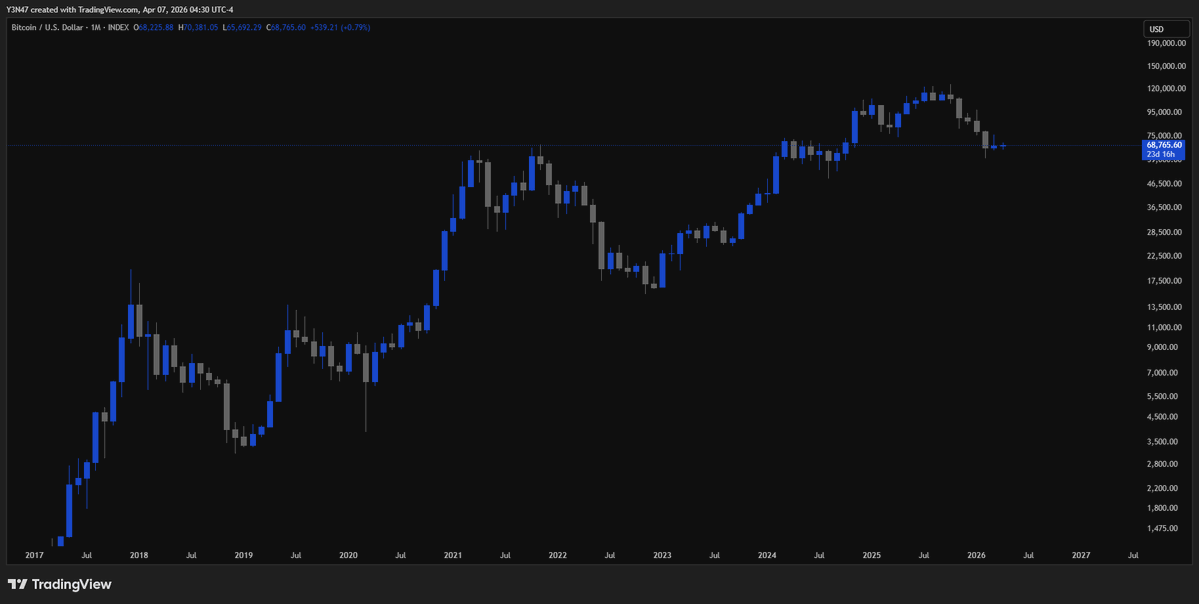Click the 2017 label on time axis

(x=34, y=556)
